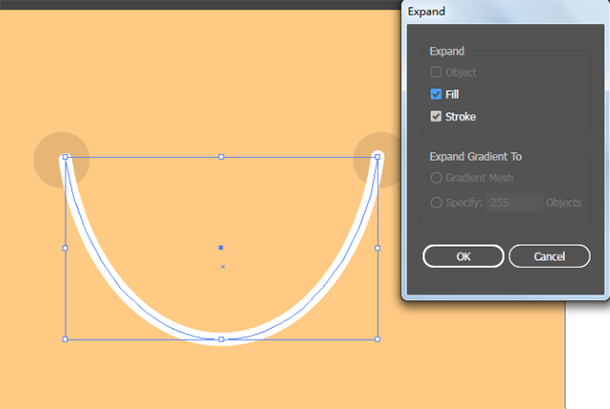This screenshot has width=610, height=409.
Task: Click the right-middle bounding box handle
Action: [377, 248]
